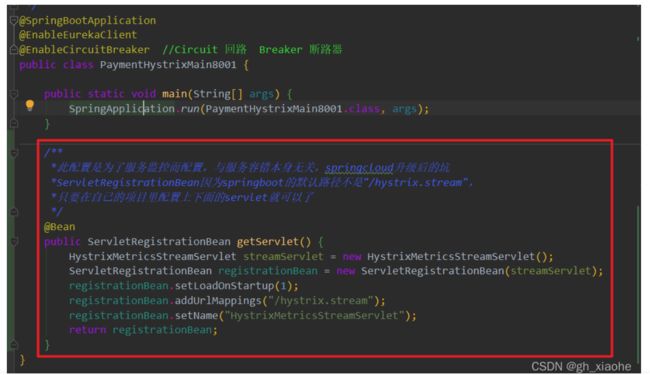Collapse the getServlet method fold marker

coord(13,242)
